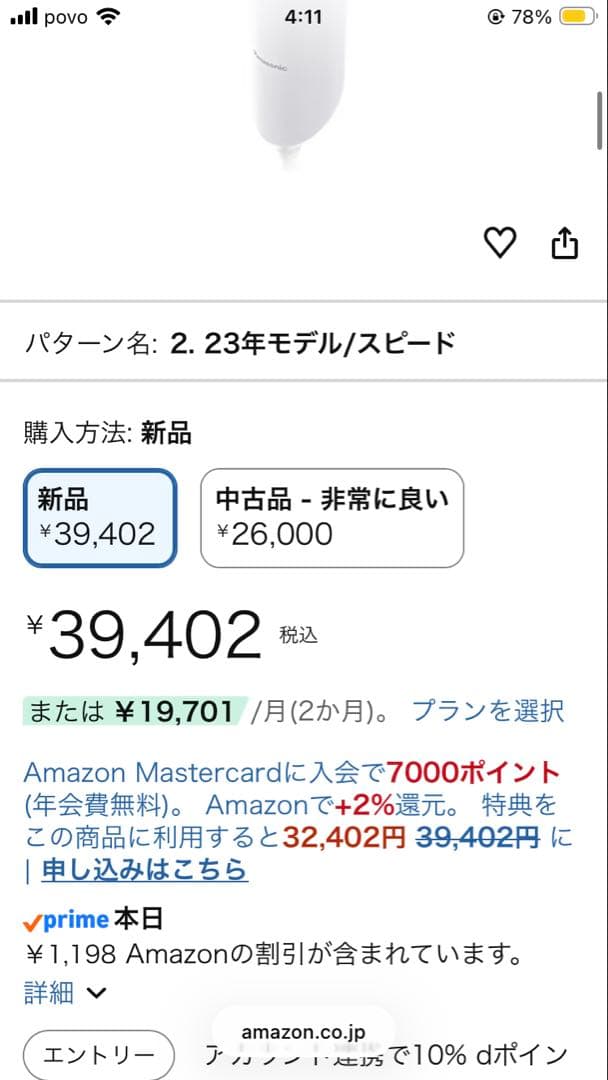Switch purchase method to used condition

[x=332, y=518]
